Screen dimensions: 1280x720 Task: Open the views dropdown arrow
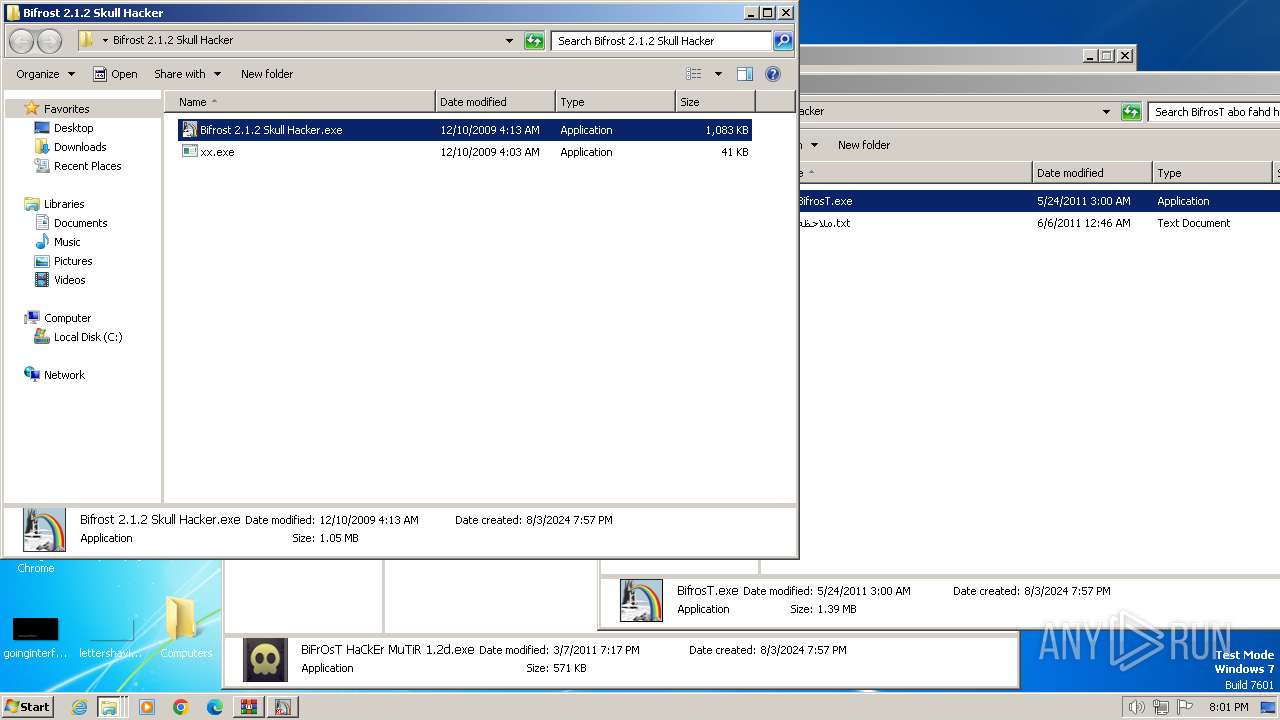coord(718,74)
